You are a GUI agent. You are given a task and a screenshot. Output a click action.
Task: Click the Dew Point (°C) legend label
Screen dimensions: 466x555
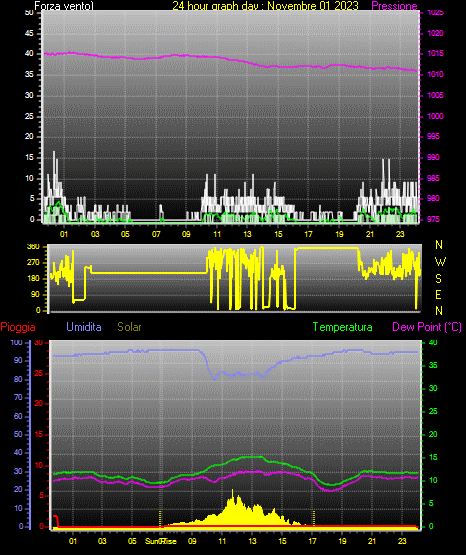click(427, 327)
